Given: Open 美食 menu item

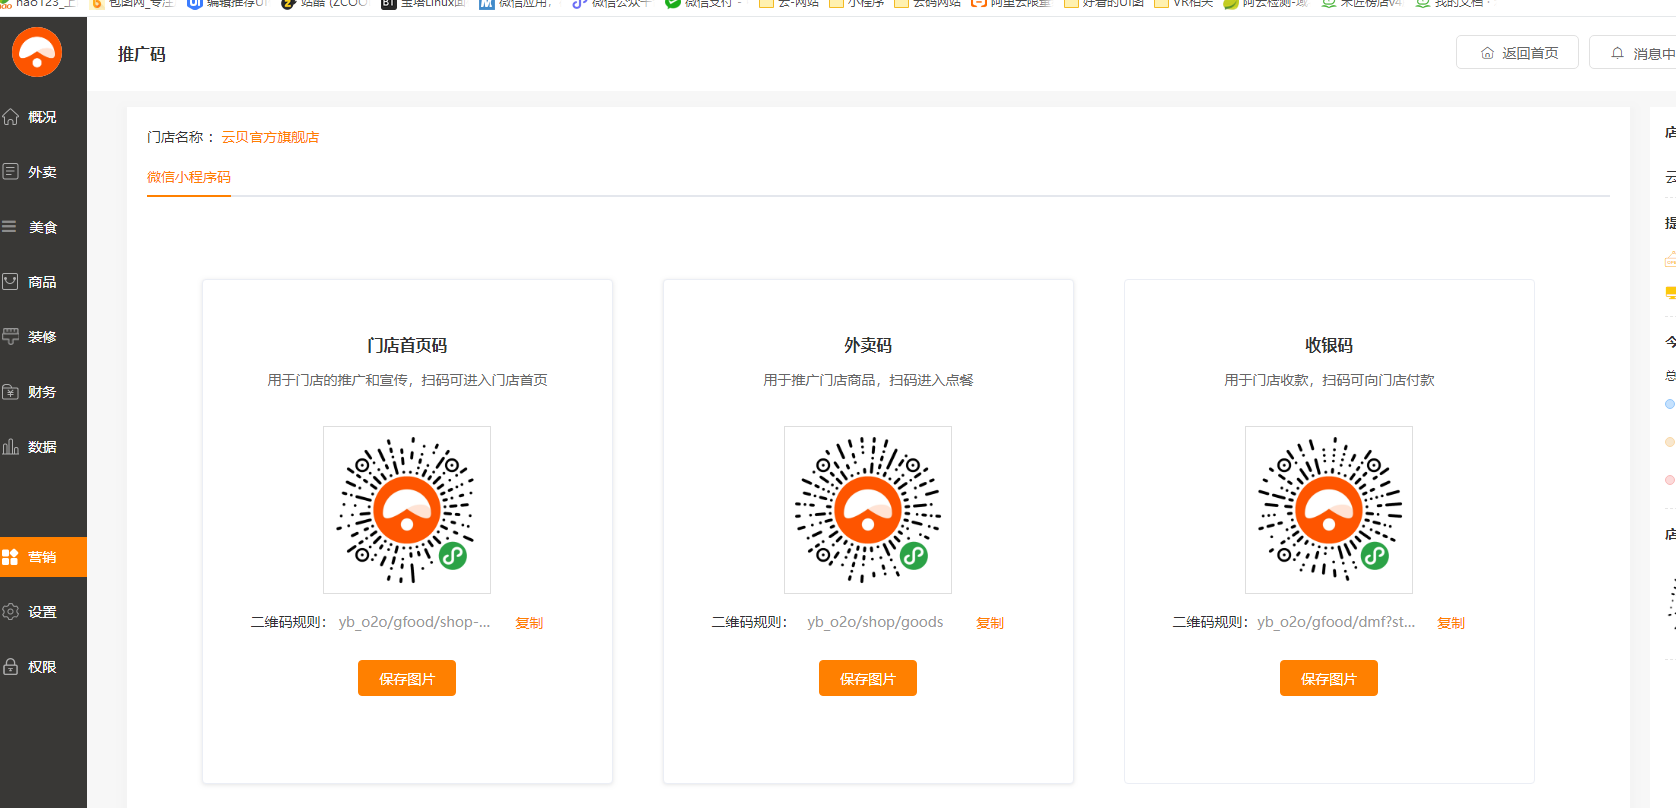Looking at the screenshot, I should [43, 227].
